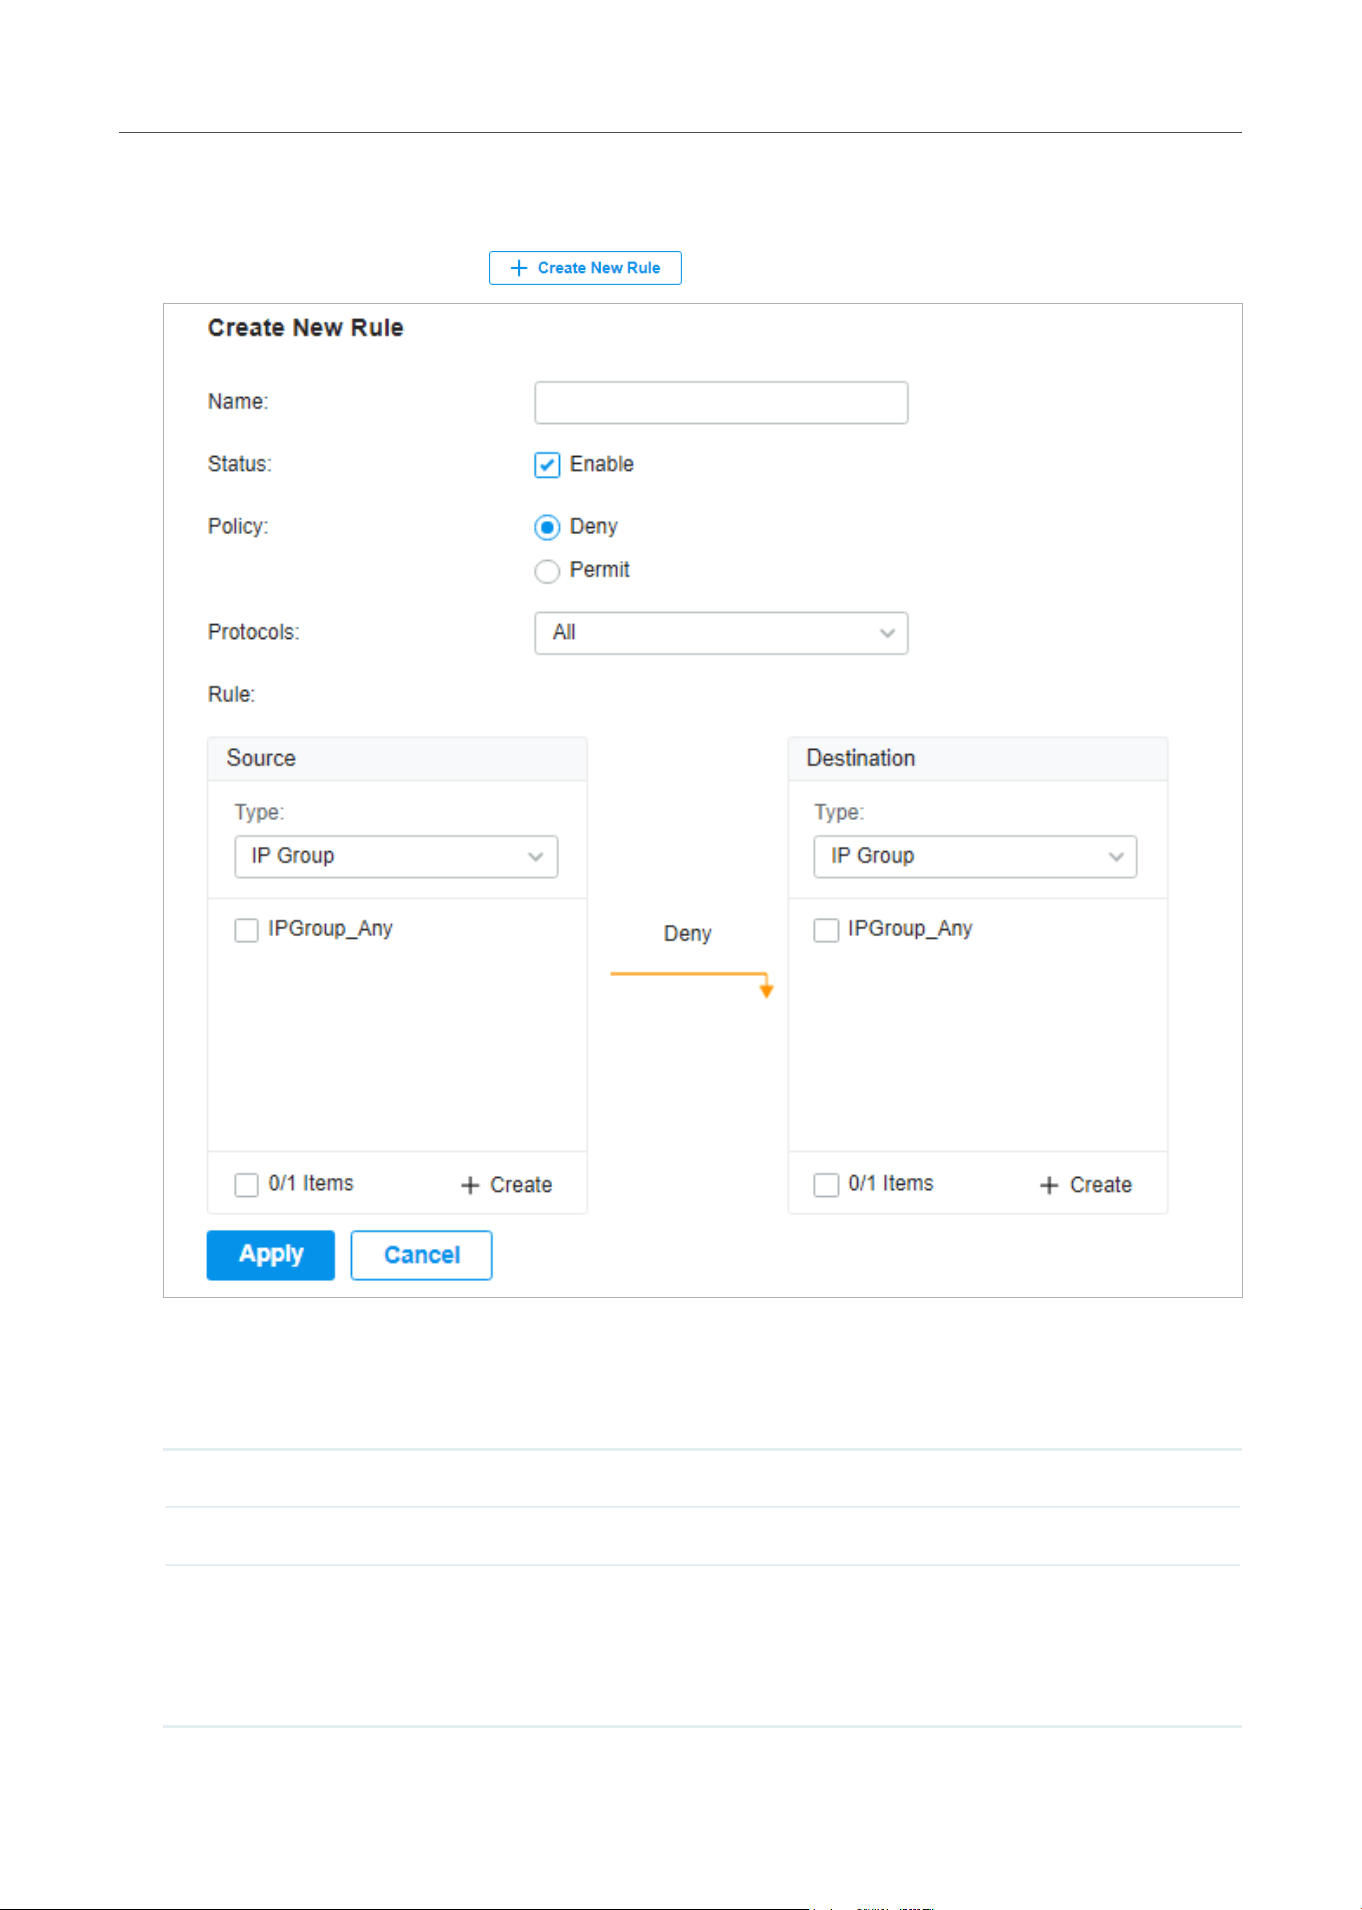Image resolution: width=1362 pixels, height=1910 pixels.
Task: Select the Permit policy radio button
Action: (x=547, y=571)
